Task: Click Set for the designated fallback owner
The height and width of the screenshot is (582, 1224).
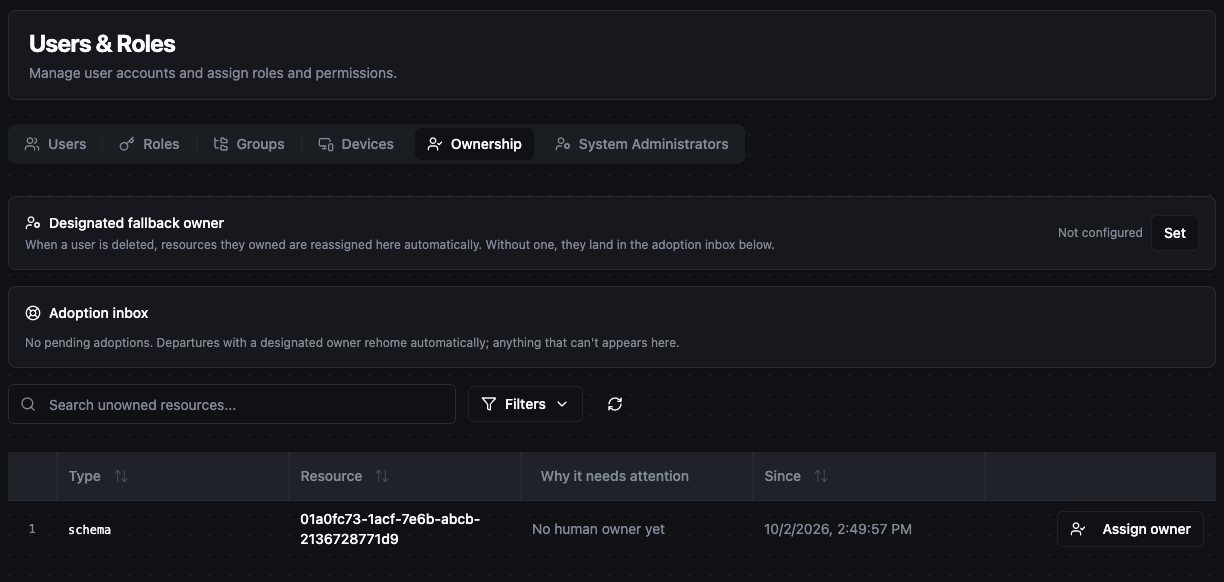Action: pyautogui.click(x=1175, y=233)
